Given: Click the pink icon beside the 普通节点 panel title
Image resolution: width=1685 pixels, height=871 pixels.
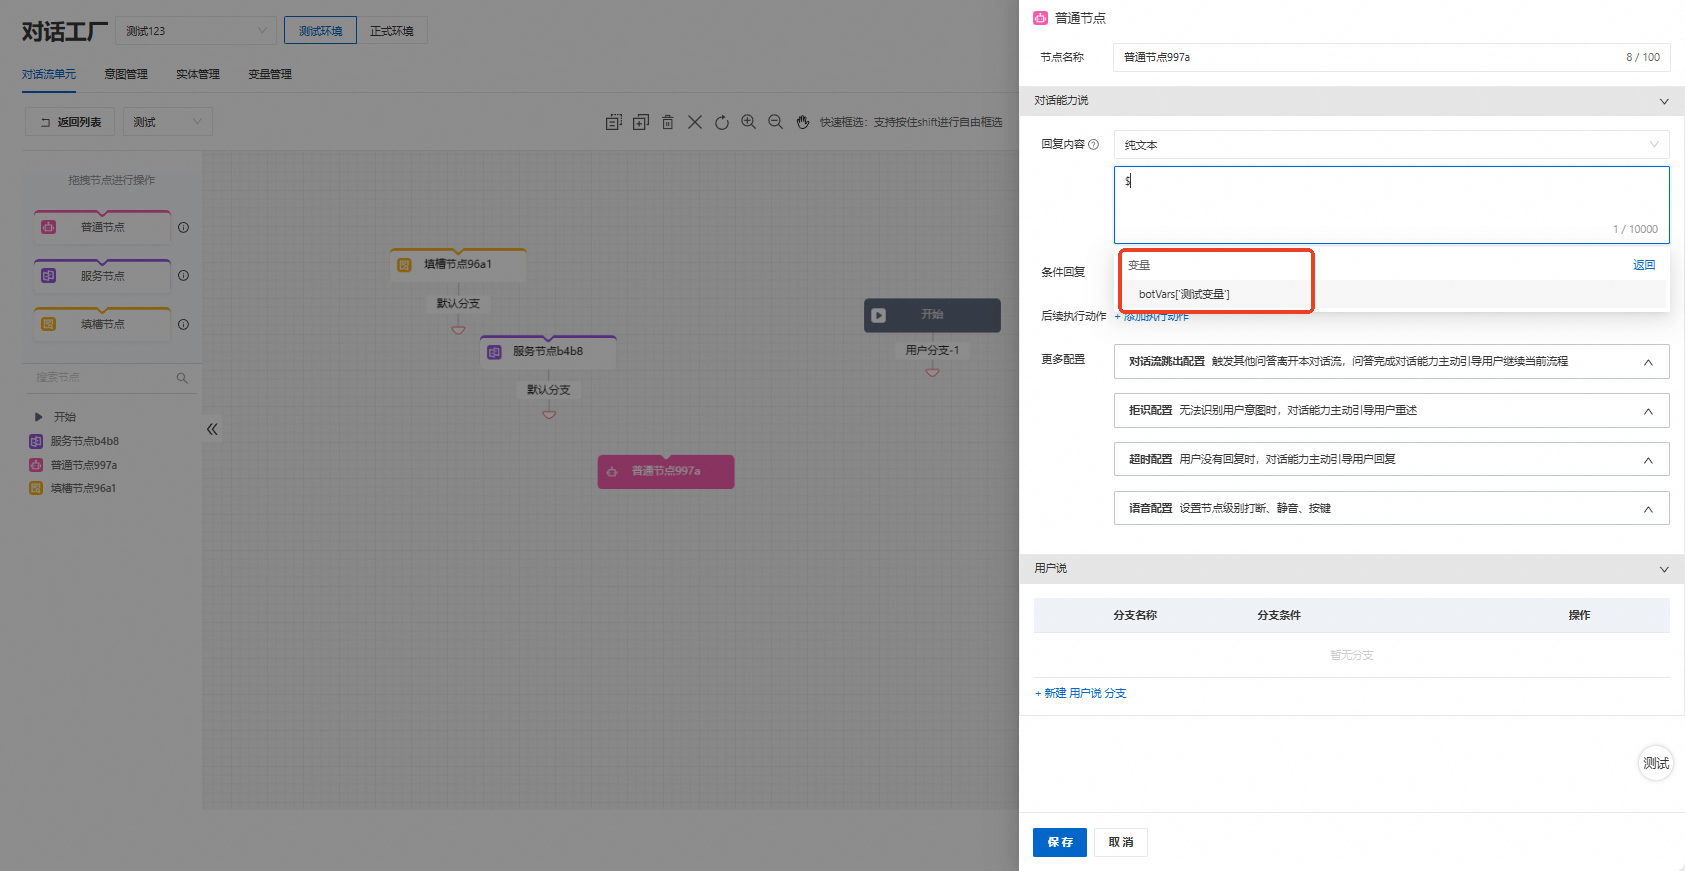Looking at the screenshot, I should [1040, 18].
